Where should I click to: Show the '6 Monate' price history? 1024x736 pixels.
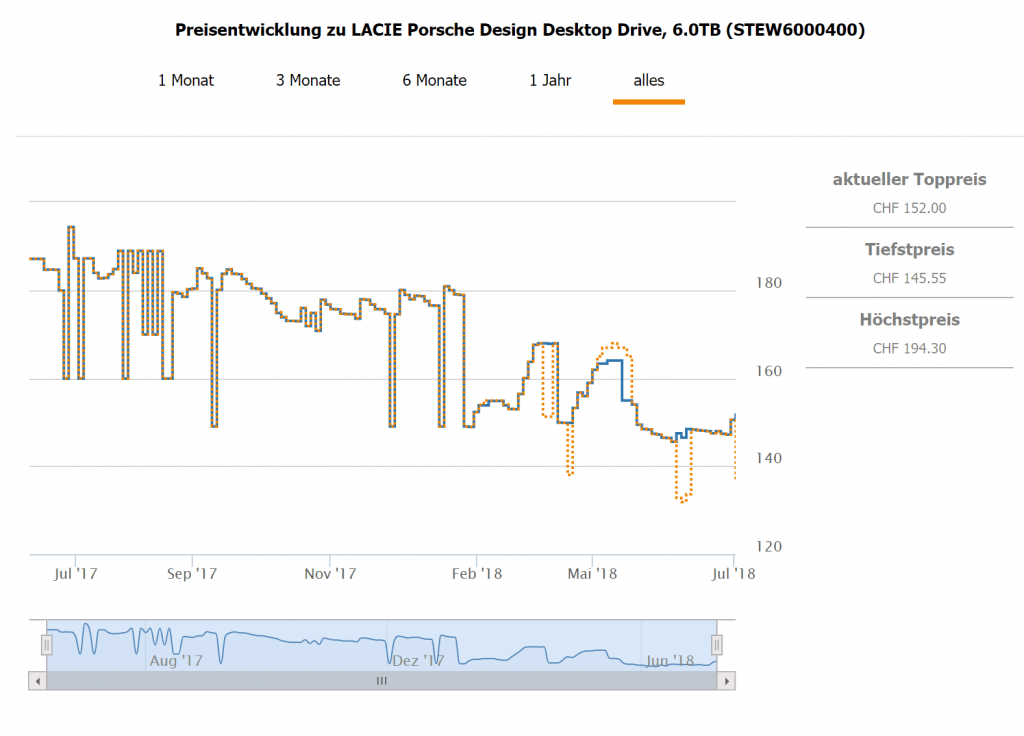[434, 80]
